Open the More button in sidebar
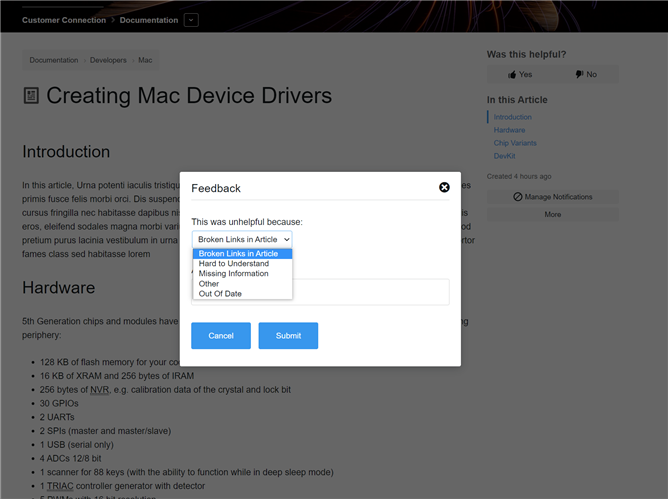This screenshot has width=668, height=499. 553,214
